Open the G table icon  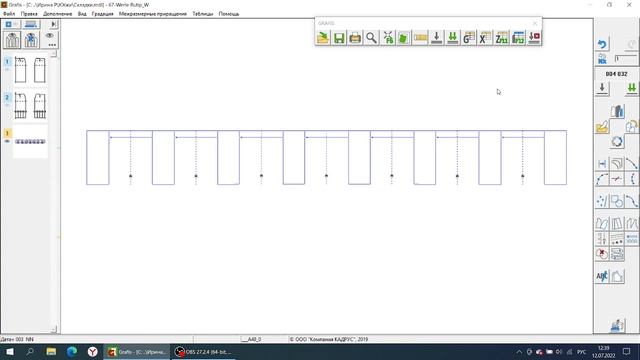pyautogui.click(x=469, y=38)
